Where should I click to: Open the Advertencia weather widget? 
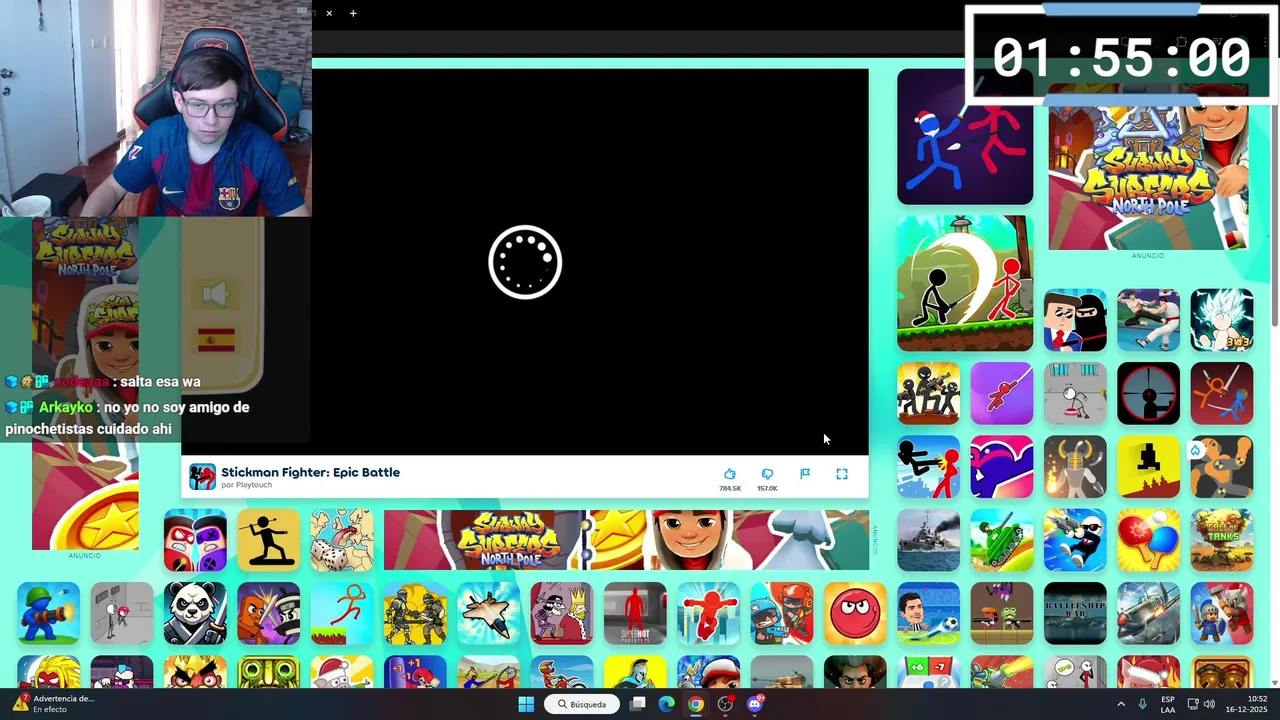(55, 704)
